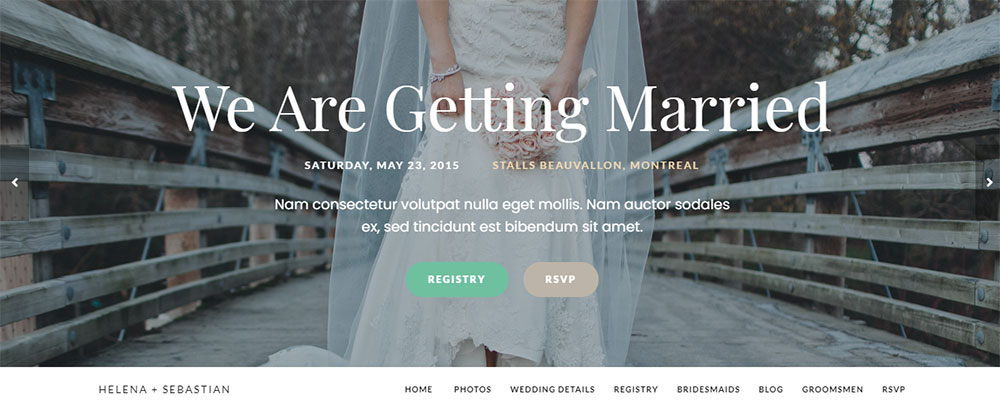The image size is (1000, 408).
Task: Select the Saturday, May 23, 2015 date text
Action: click(381, 165)
